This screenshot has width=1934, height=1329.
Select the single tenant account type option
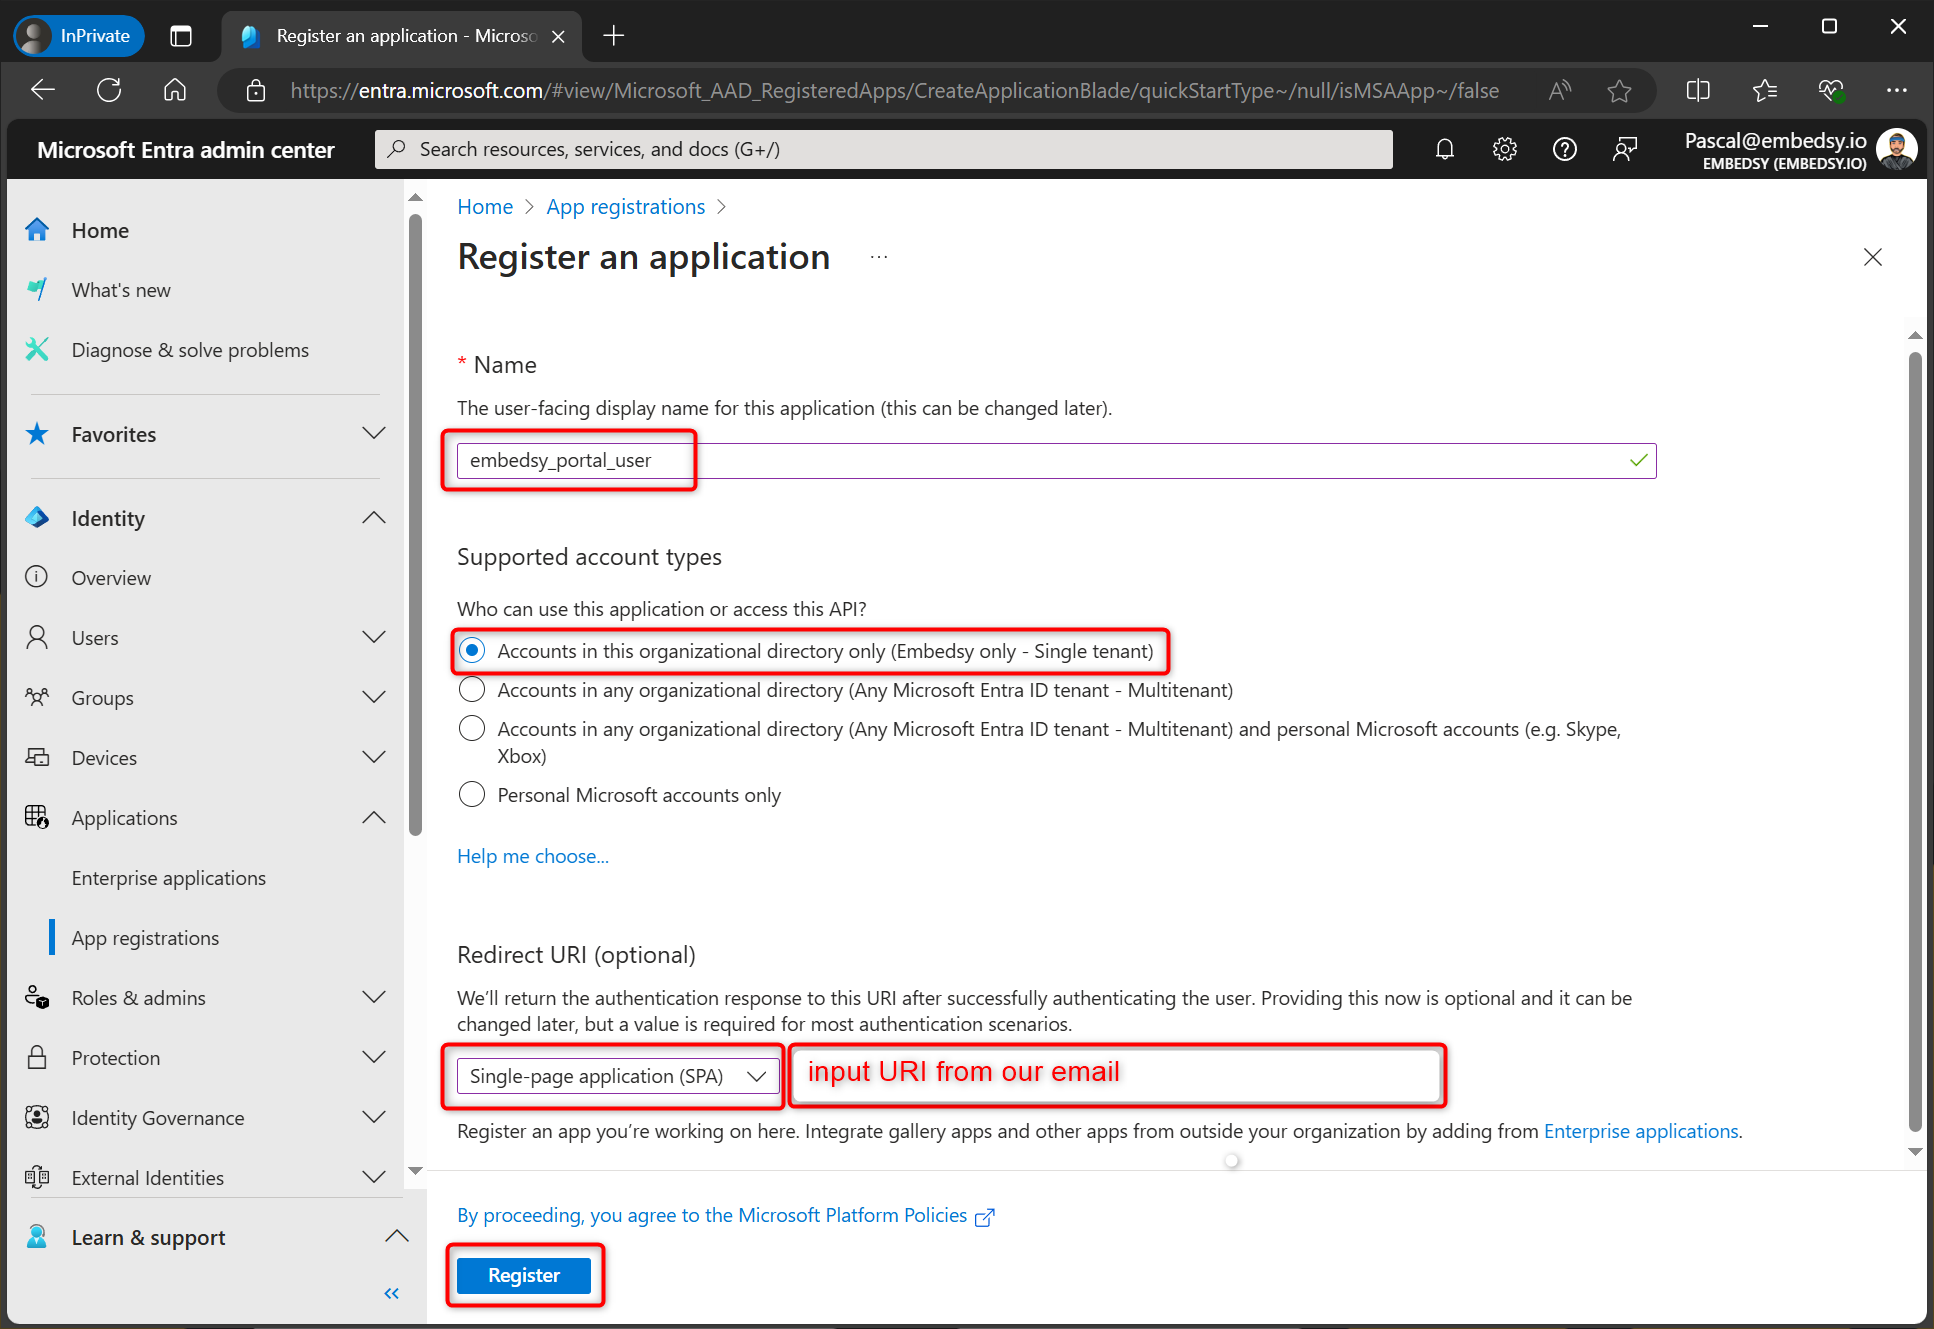click(471, 650)
